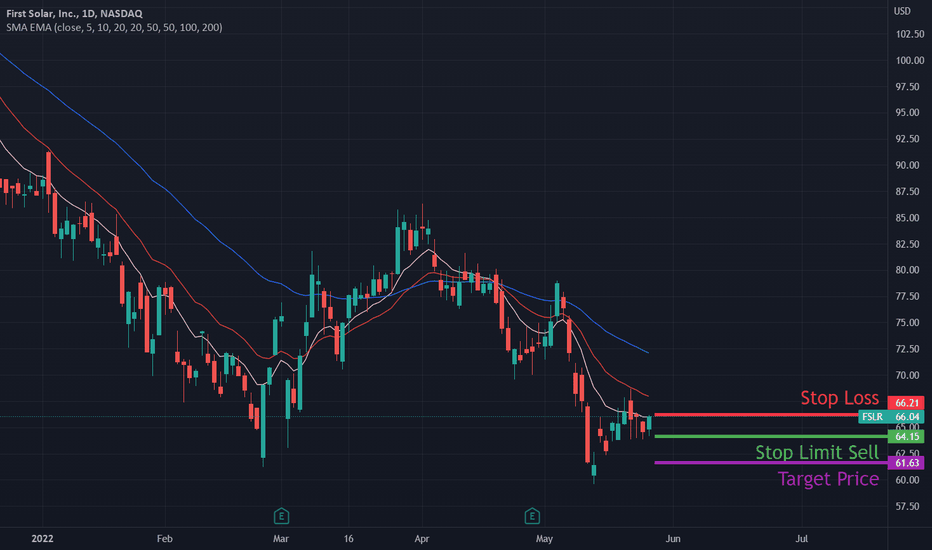Viewport: 932px width, 550px height.
Task: Click the 57.50 price axis value
Action: [x=909, y=507]
